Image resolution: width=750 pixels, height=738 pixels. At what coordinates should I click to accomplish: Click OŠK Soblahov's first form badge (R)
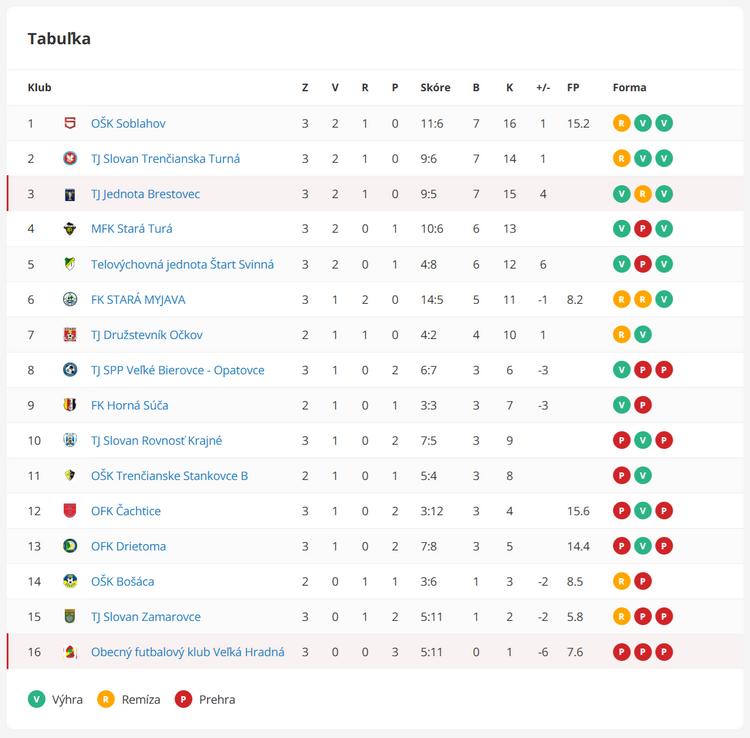tap(622, 123)
